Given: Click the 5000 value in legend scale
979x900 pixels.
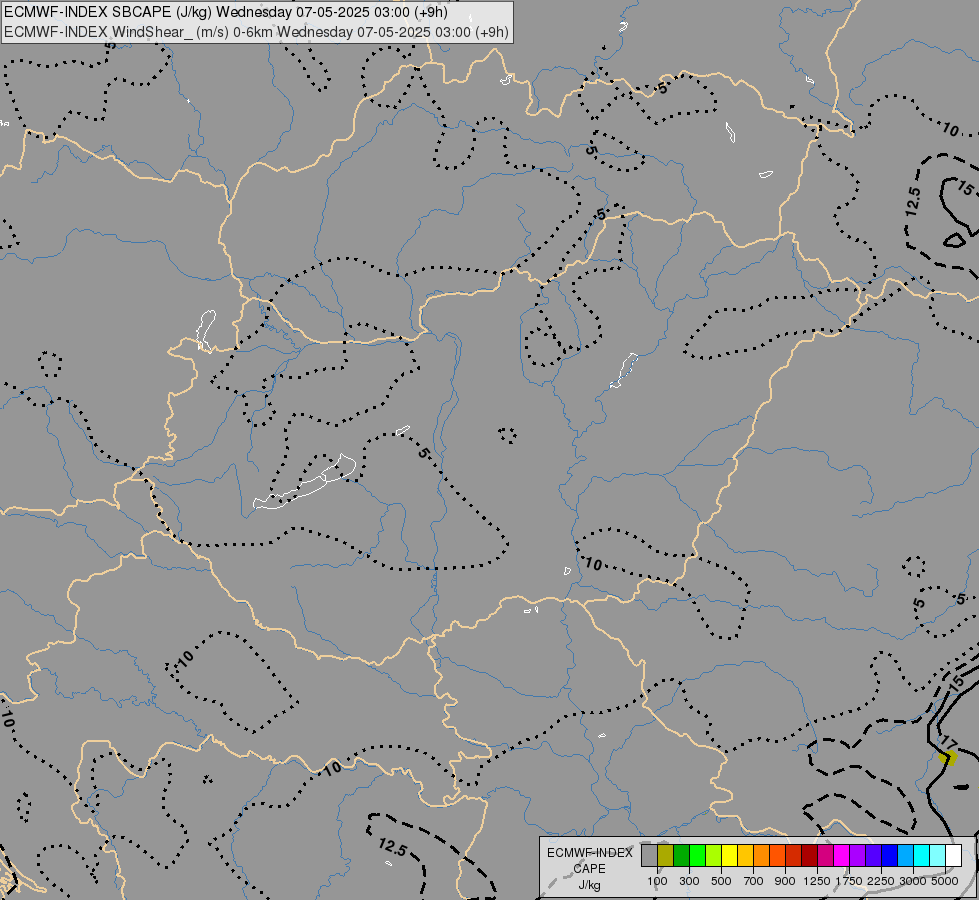Looking at the screenshot, I should tap(945, 881).
